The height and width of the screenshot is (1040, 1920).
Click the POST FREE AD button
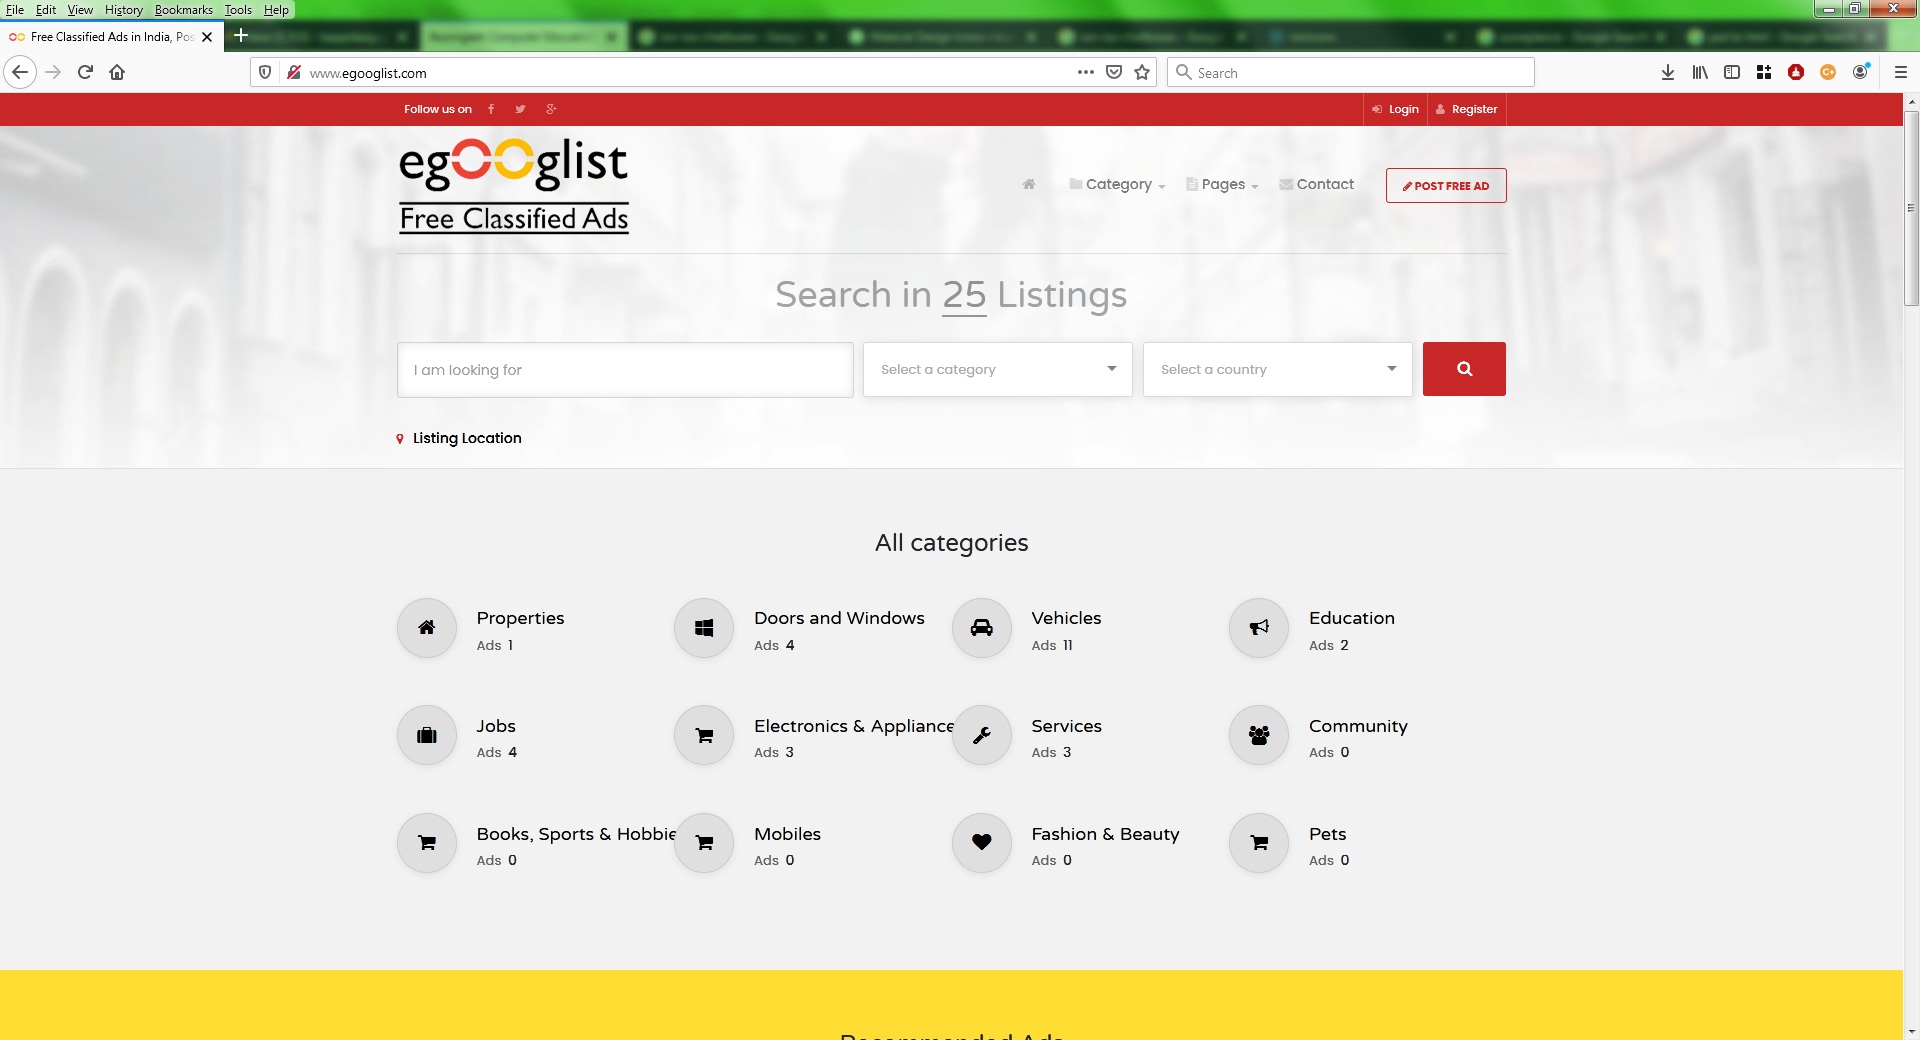tap(1446, 185)
